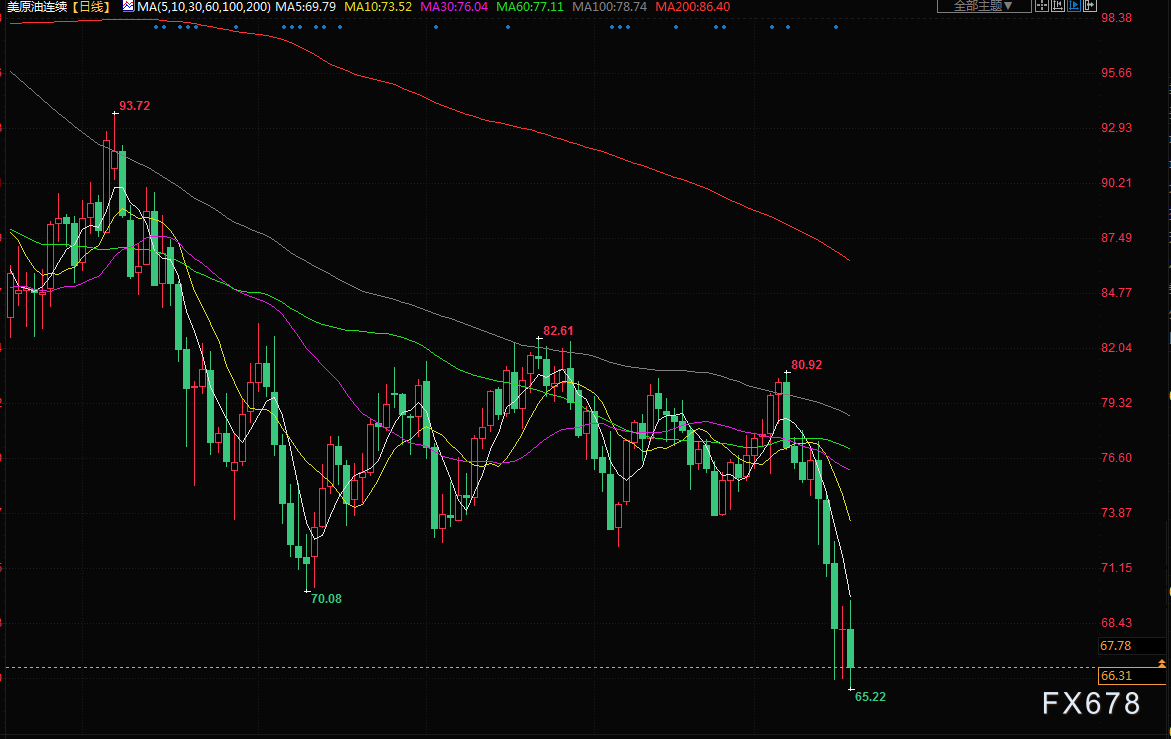Open the 全部主题 dropdown

(984, 6)
